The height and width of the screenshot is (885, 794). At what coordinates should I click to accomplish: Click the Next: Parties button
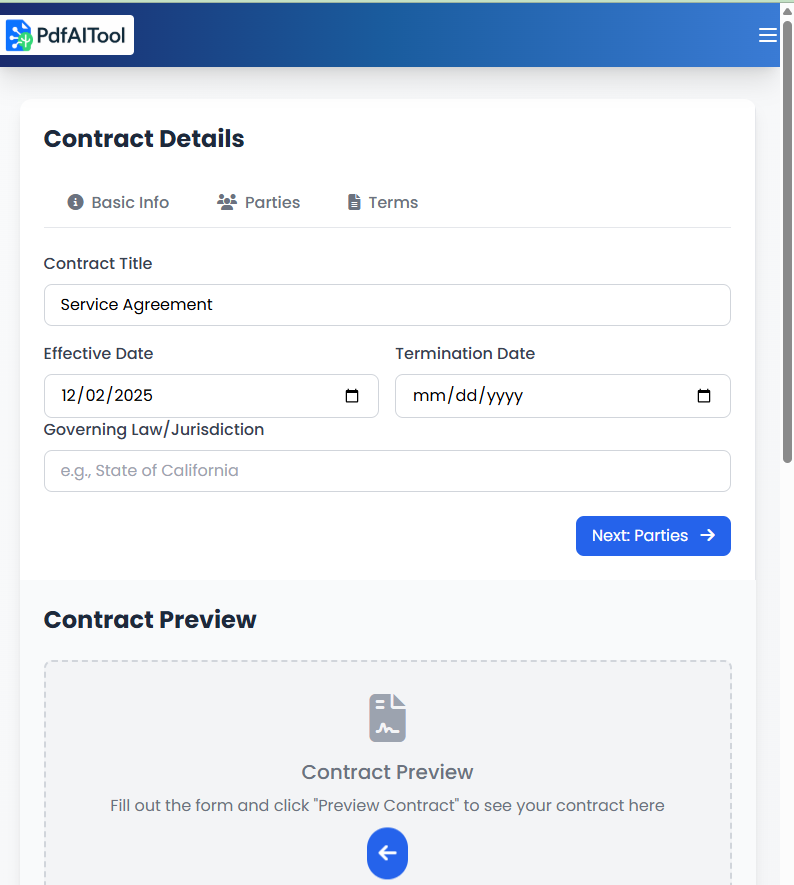653,536
